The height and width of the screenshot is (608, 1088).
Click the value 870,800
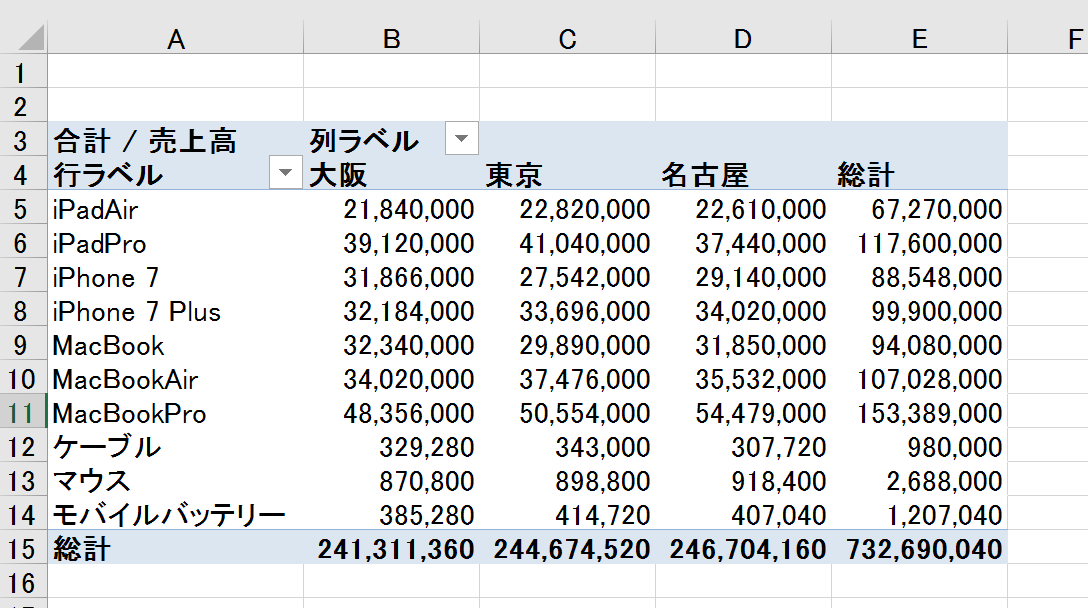tap(427, 482)
